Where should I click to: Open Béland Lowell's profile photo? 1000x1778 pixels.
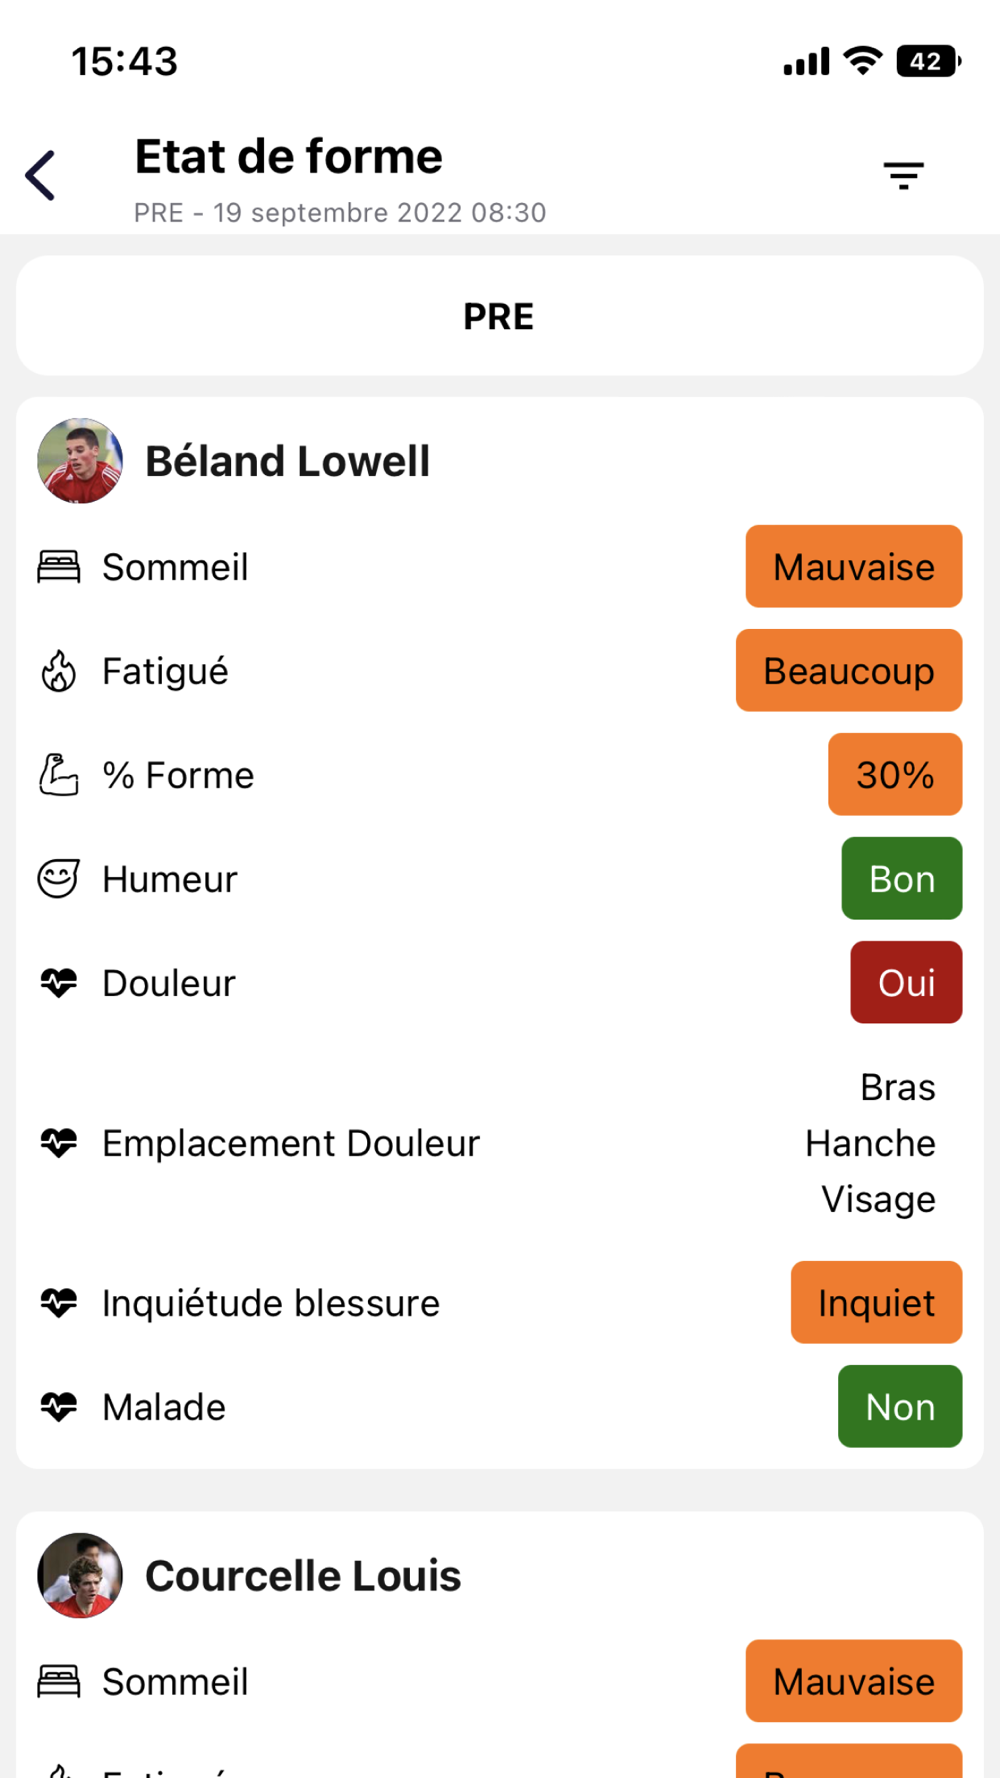[x=80, y=461]
